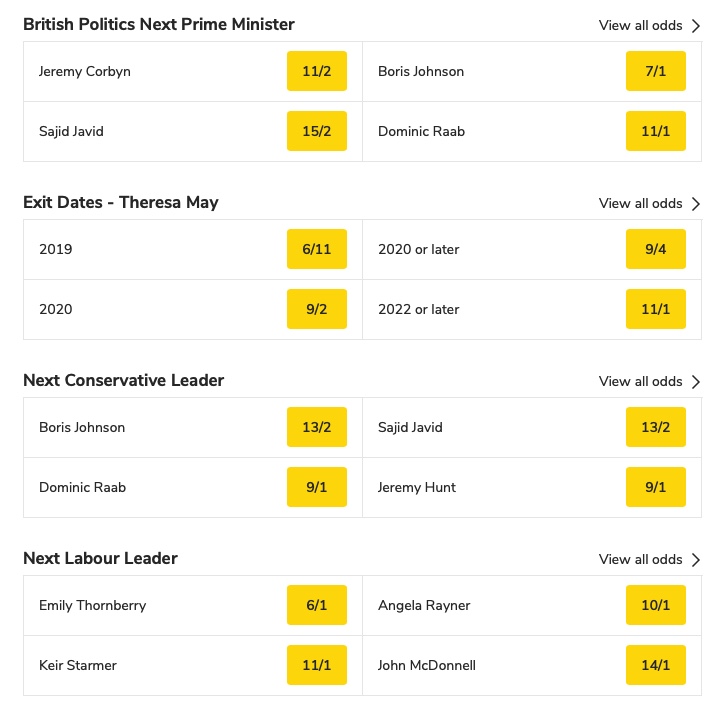Click the Dominic Raab row under Next Conservative Leader
712x712 pixels.
(x=193, y=487)
